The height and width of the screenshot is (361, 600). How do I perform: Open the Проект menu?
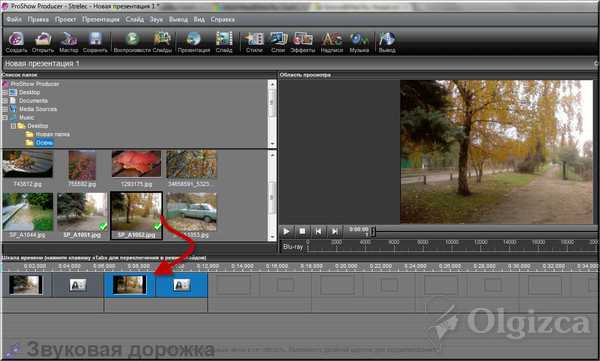click(x=65, y=20)
